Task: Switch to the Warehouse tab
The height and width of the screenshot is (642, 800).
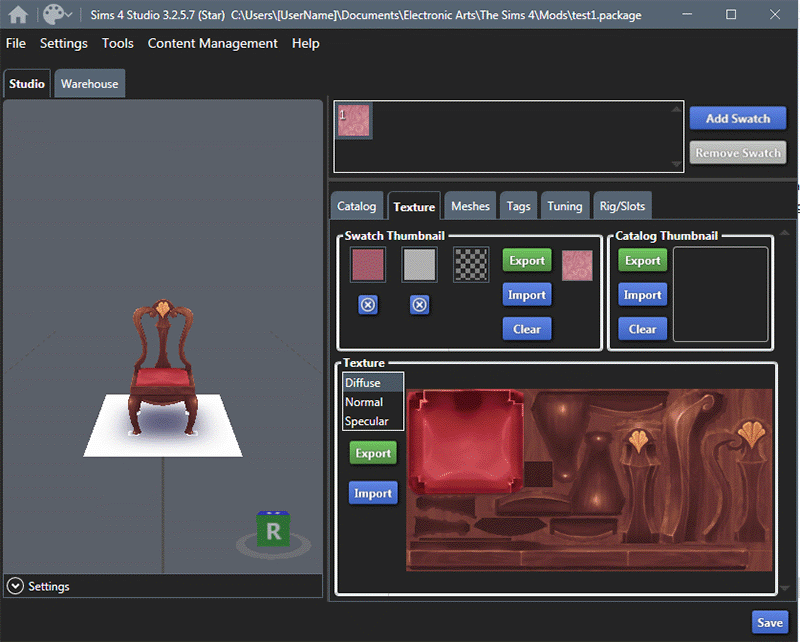Action: [89, 84]
